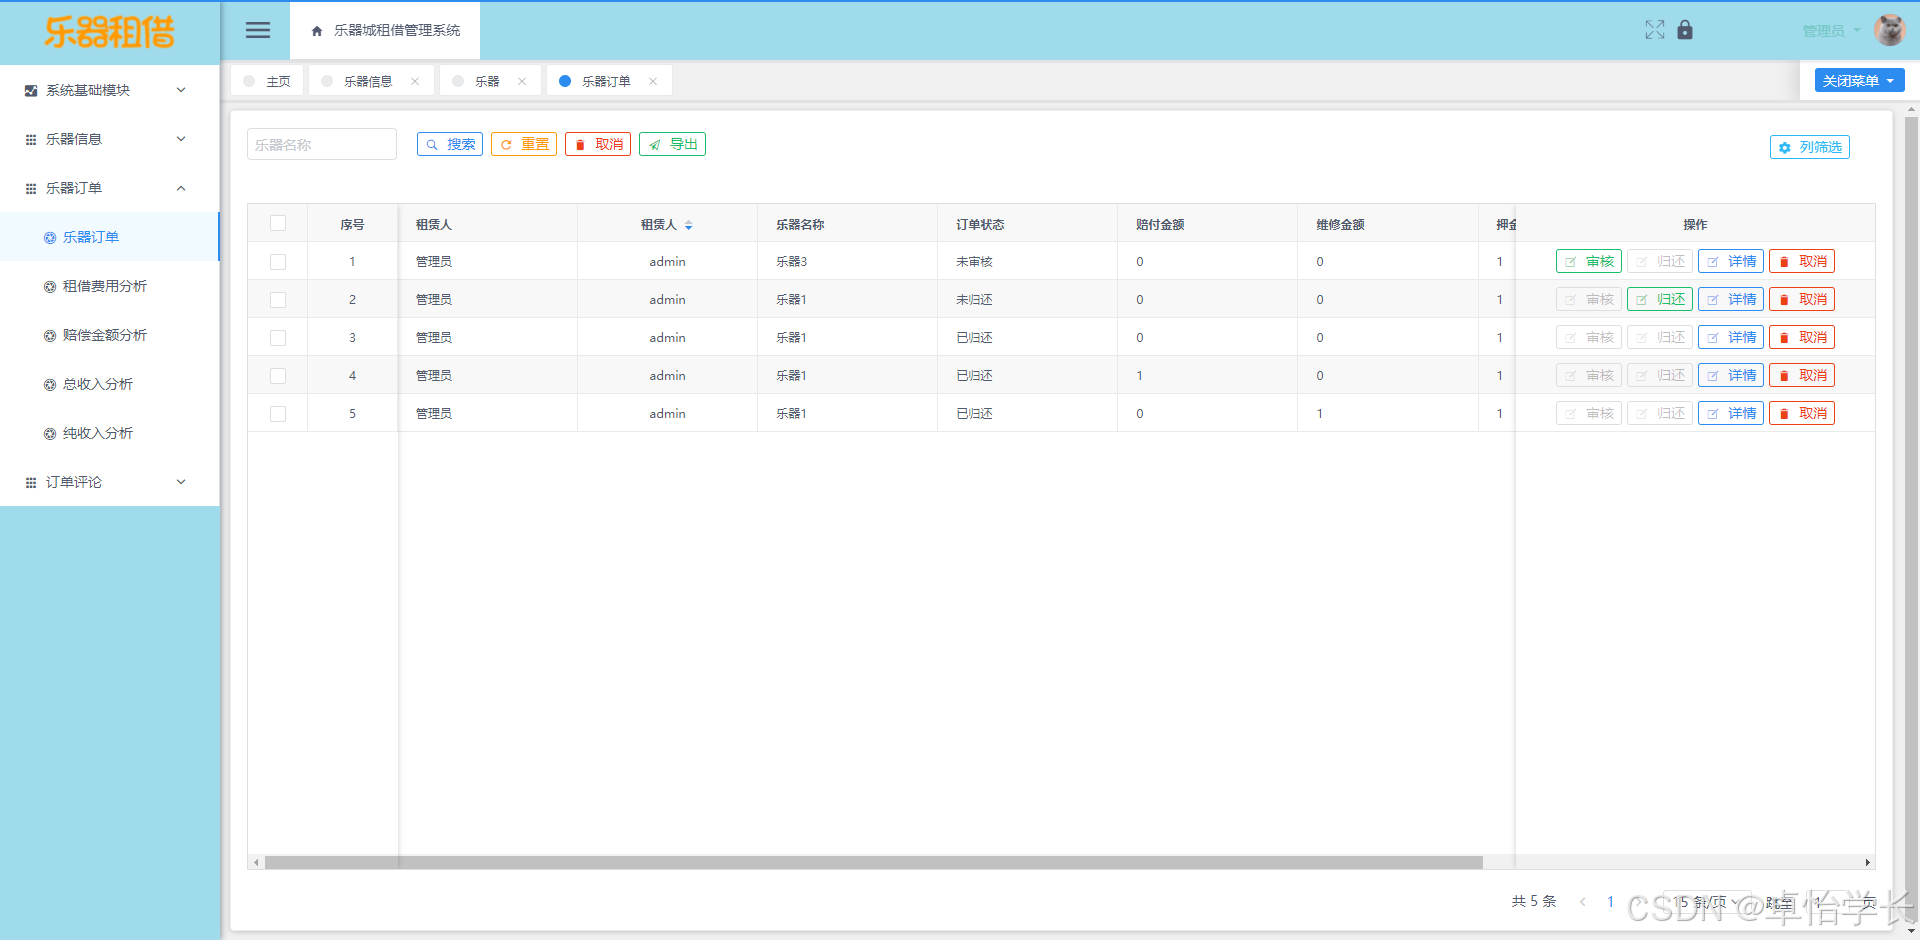Toggle the select-all header checkbox
The height and width of the screenshot is (940, 1920).
278,224
